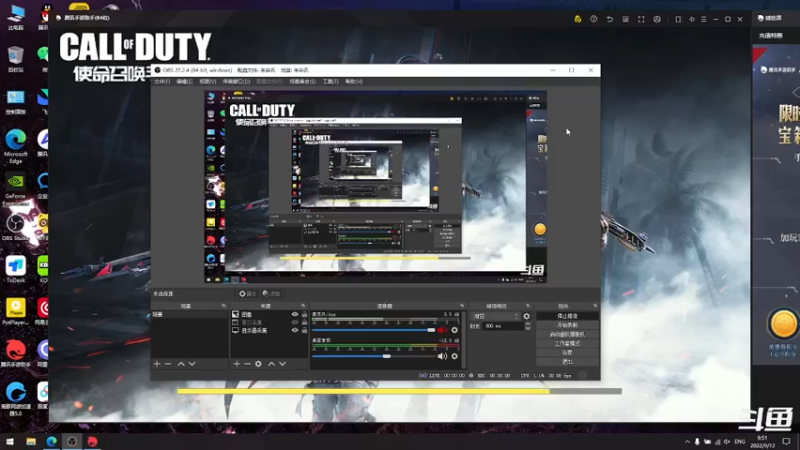This screenshot has width=800, height=450.
Task: Click the Start Recording button
Action: [567, 325]
